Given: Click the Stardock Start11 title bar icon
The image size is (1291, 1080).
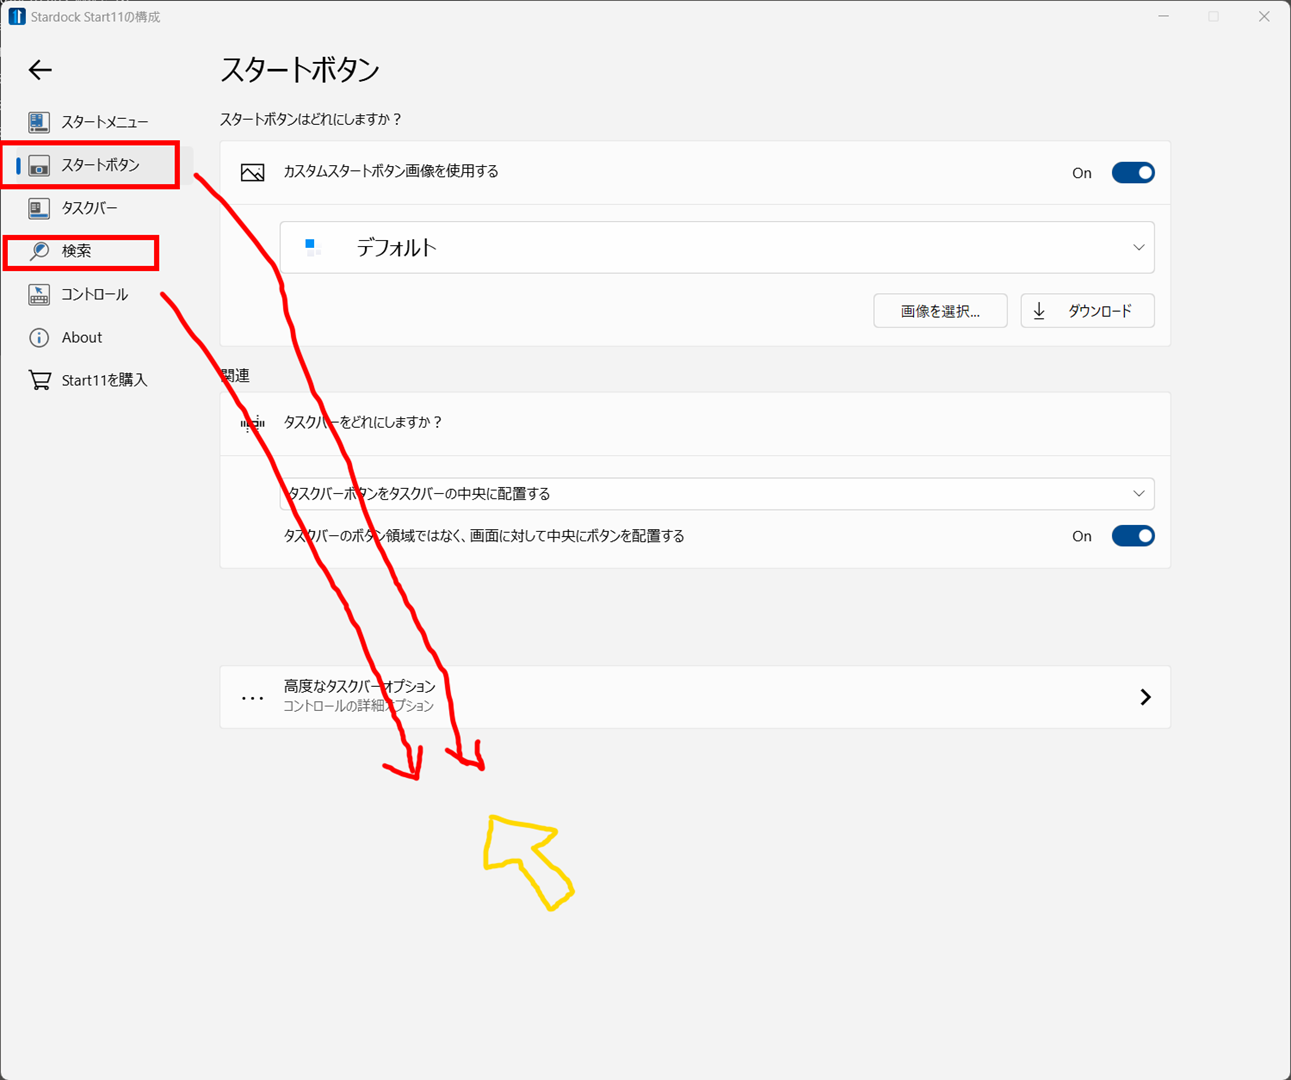Looking at the screenshot, I should pyautogui.click(x=16, y=17).
